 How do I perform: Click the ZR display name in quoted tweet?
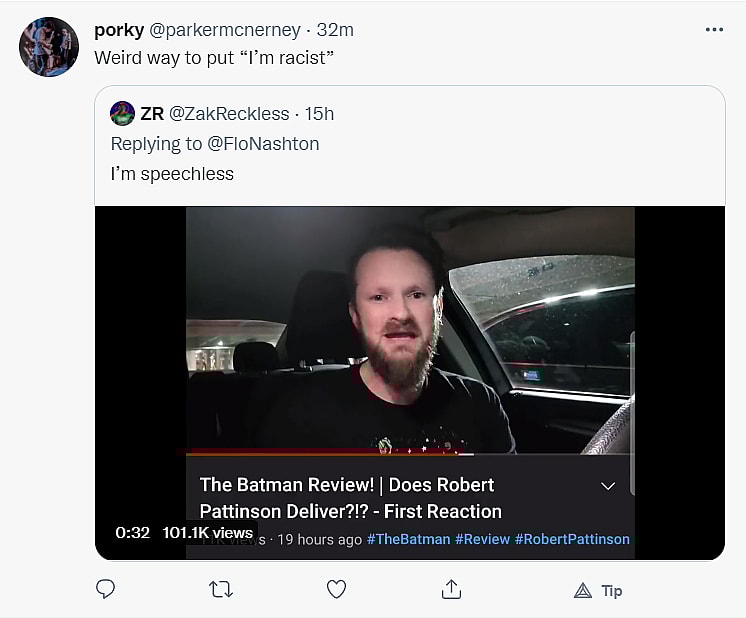point(152,113)
